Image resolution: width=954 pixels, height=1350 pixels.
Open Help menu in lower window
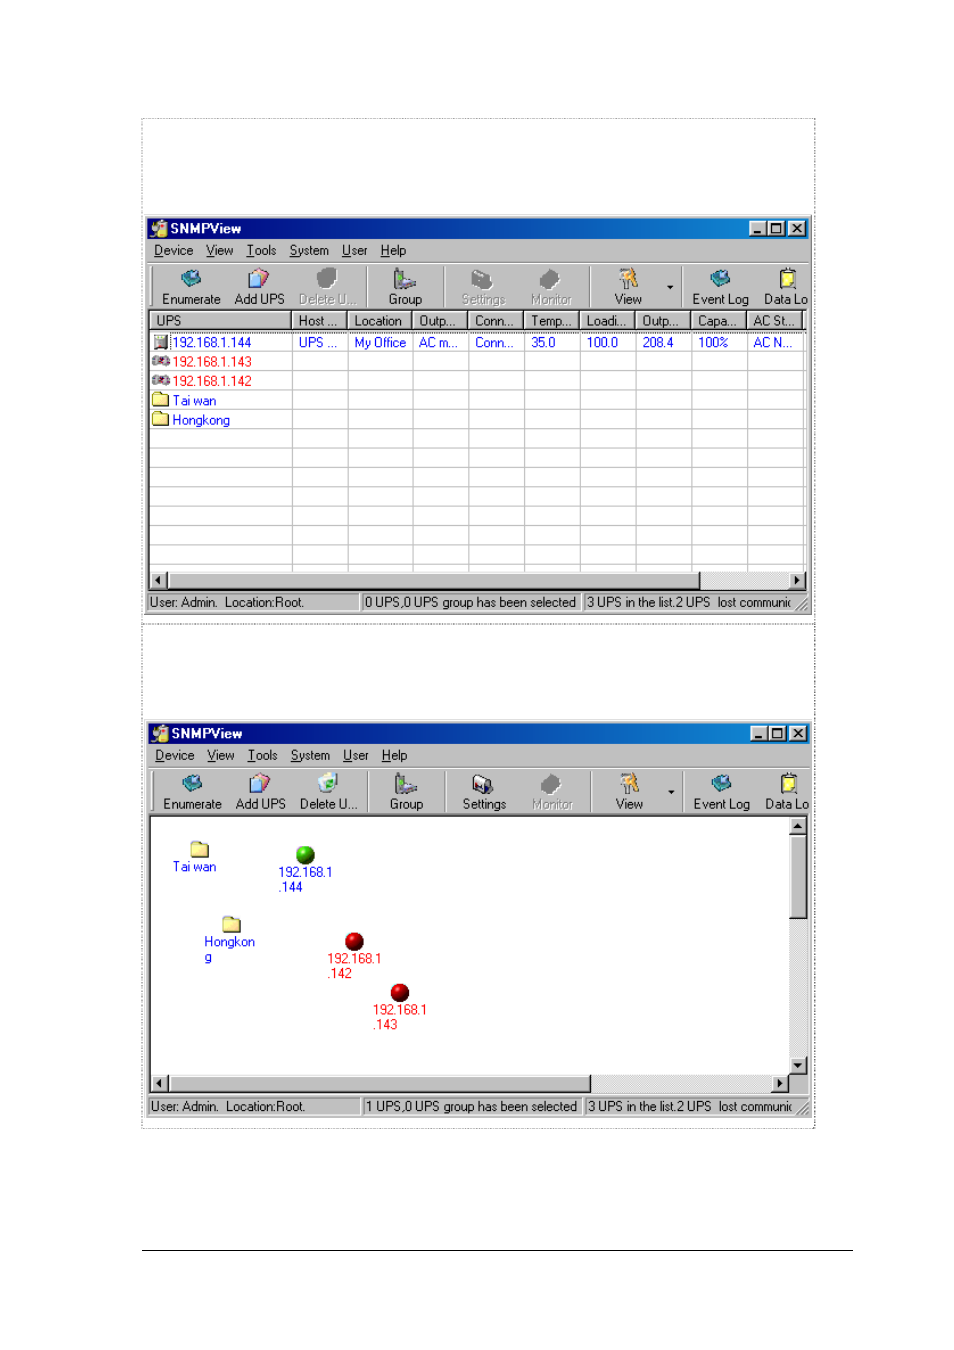[394, 756]
